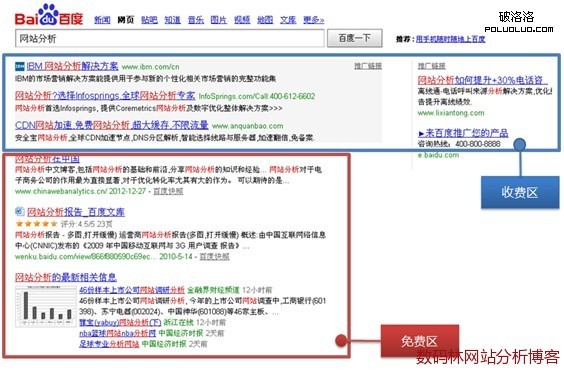Open 百度快照 for chinawebanalytics result

coord(168,191)
